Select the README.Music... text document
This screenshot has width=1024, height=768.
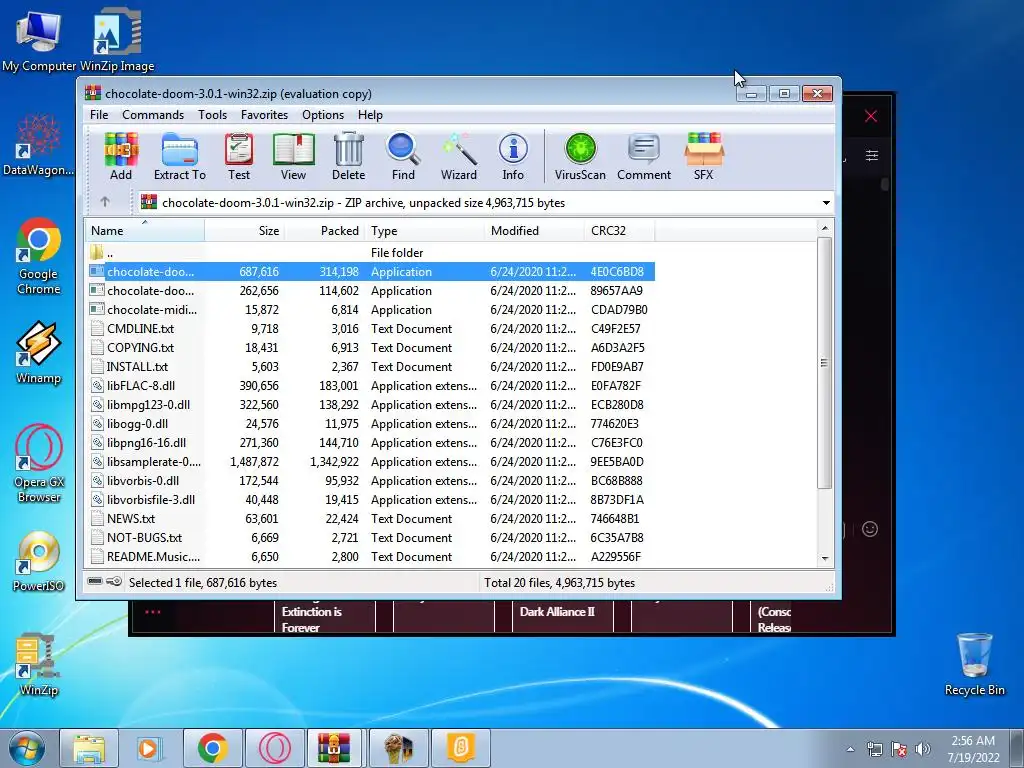pyautogui.click(x=370, y=556)
